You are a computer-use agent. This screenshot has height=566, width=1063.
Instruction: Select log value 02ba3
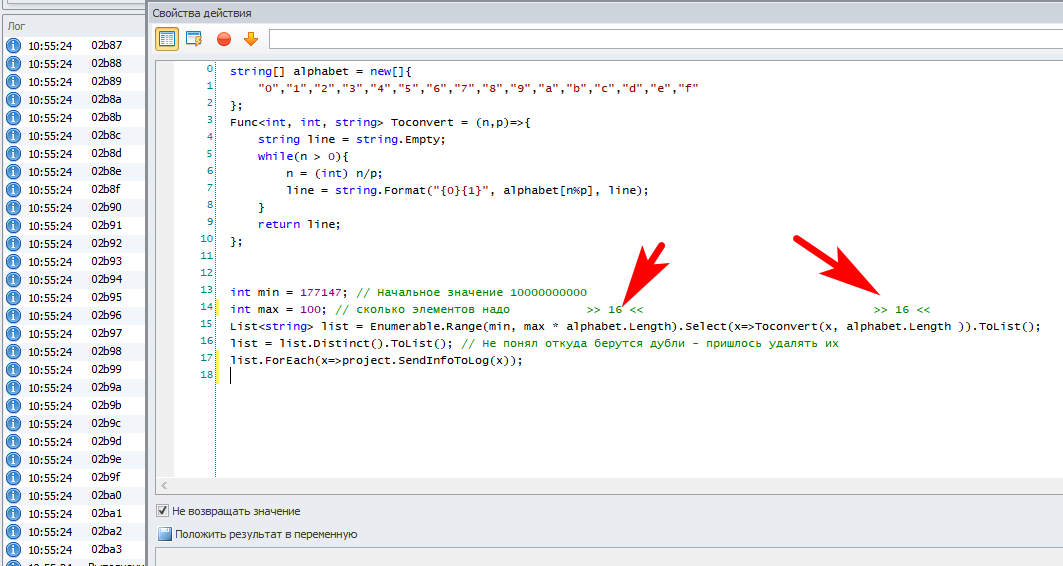click(x=106, y=549)
